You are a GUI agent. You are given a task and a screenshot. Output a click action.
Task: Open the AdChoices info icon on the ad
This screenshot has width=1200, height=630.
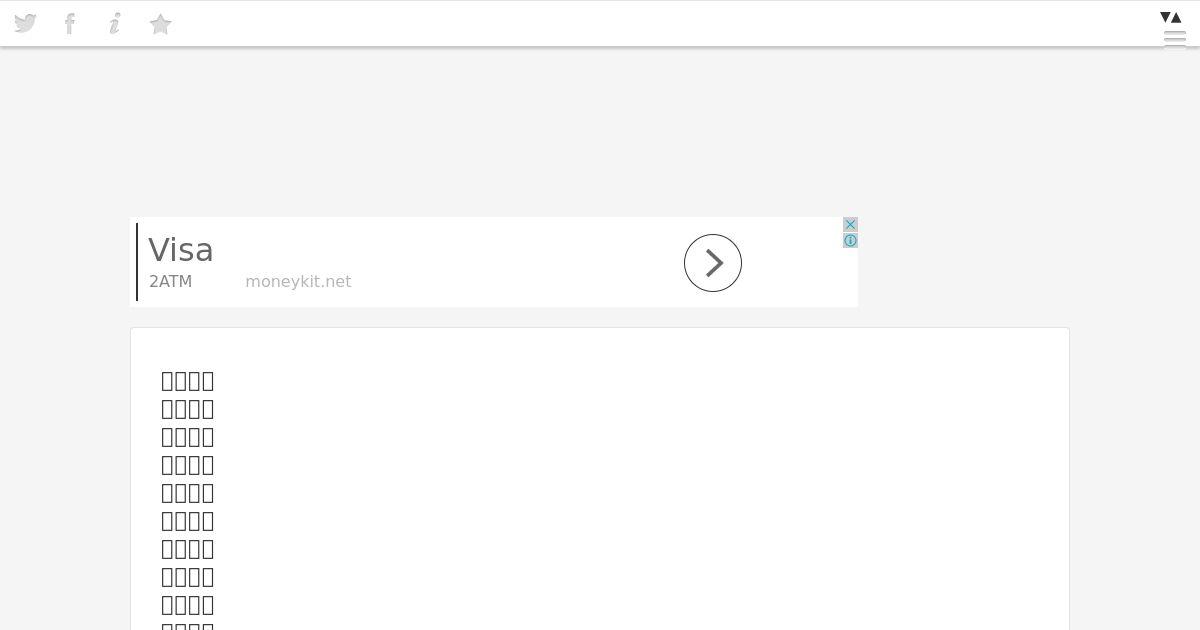(850, 241)
